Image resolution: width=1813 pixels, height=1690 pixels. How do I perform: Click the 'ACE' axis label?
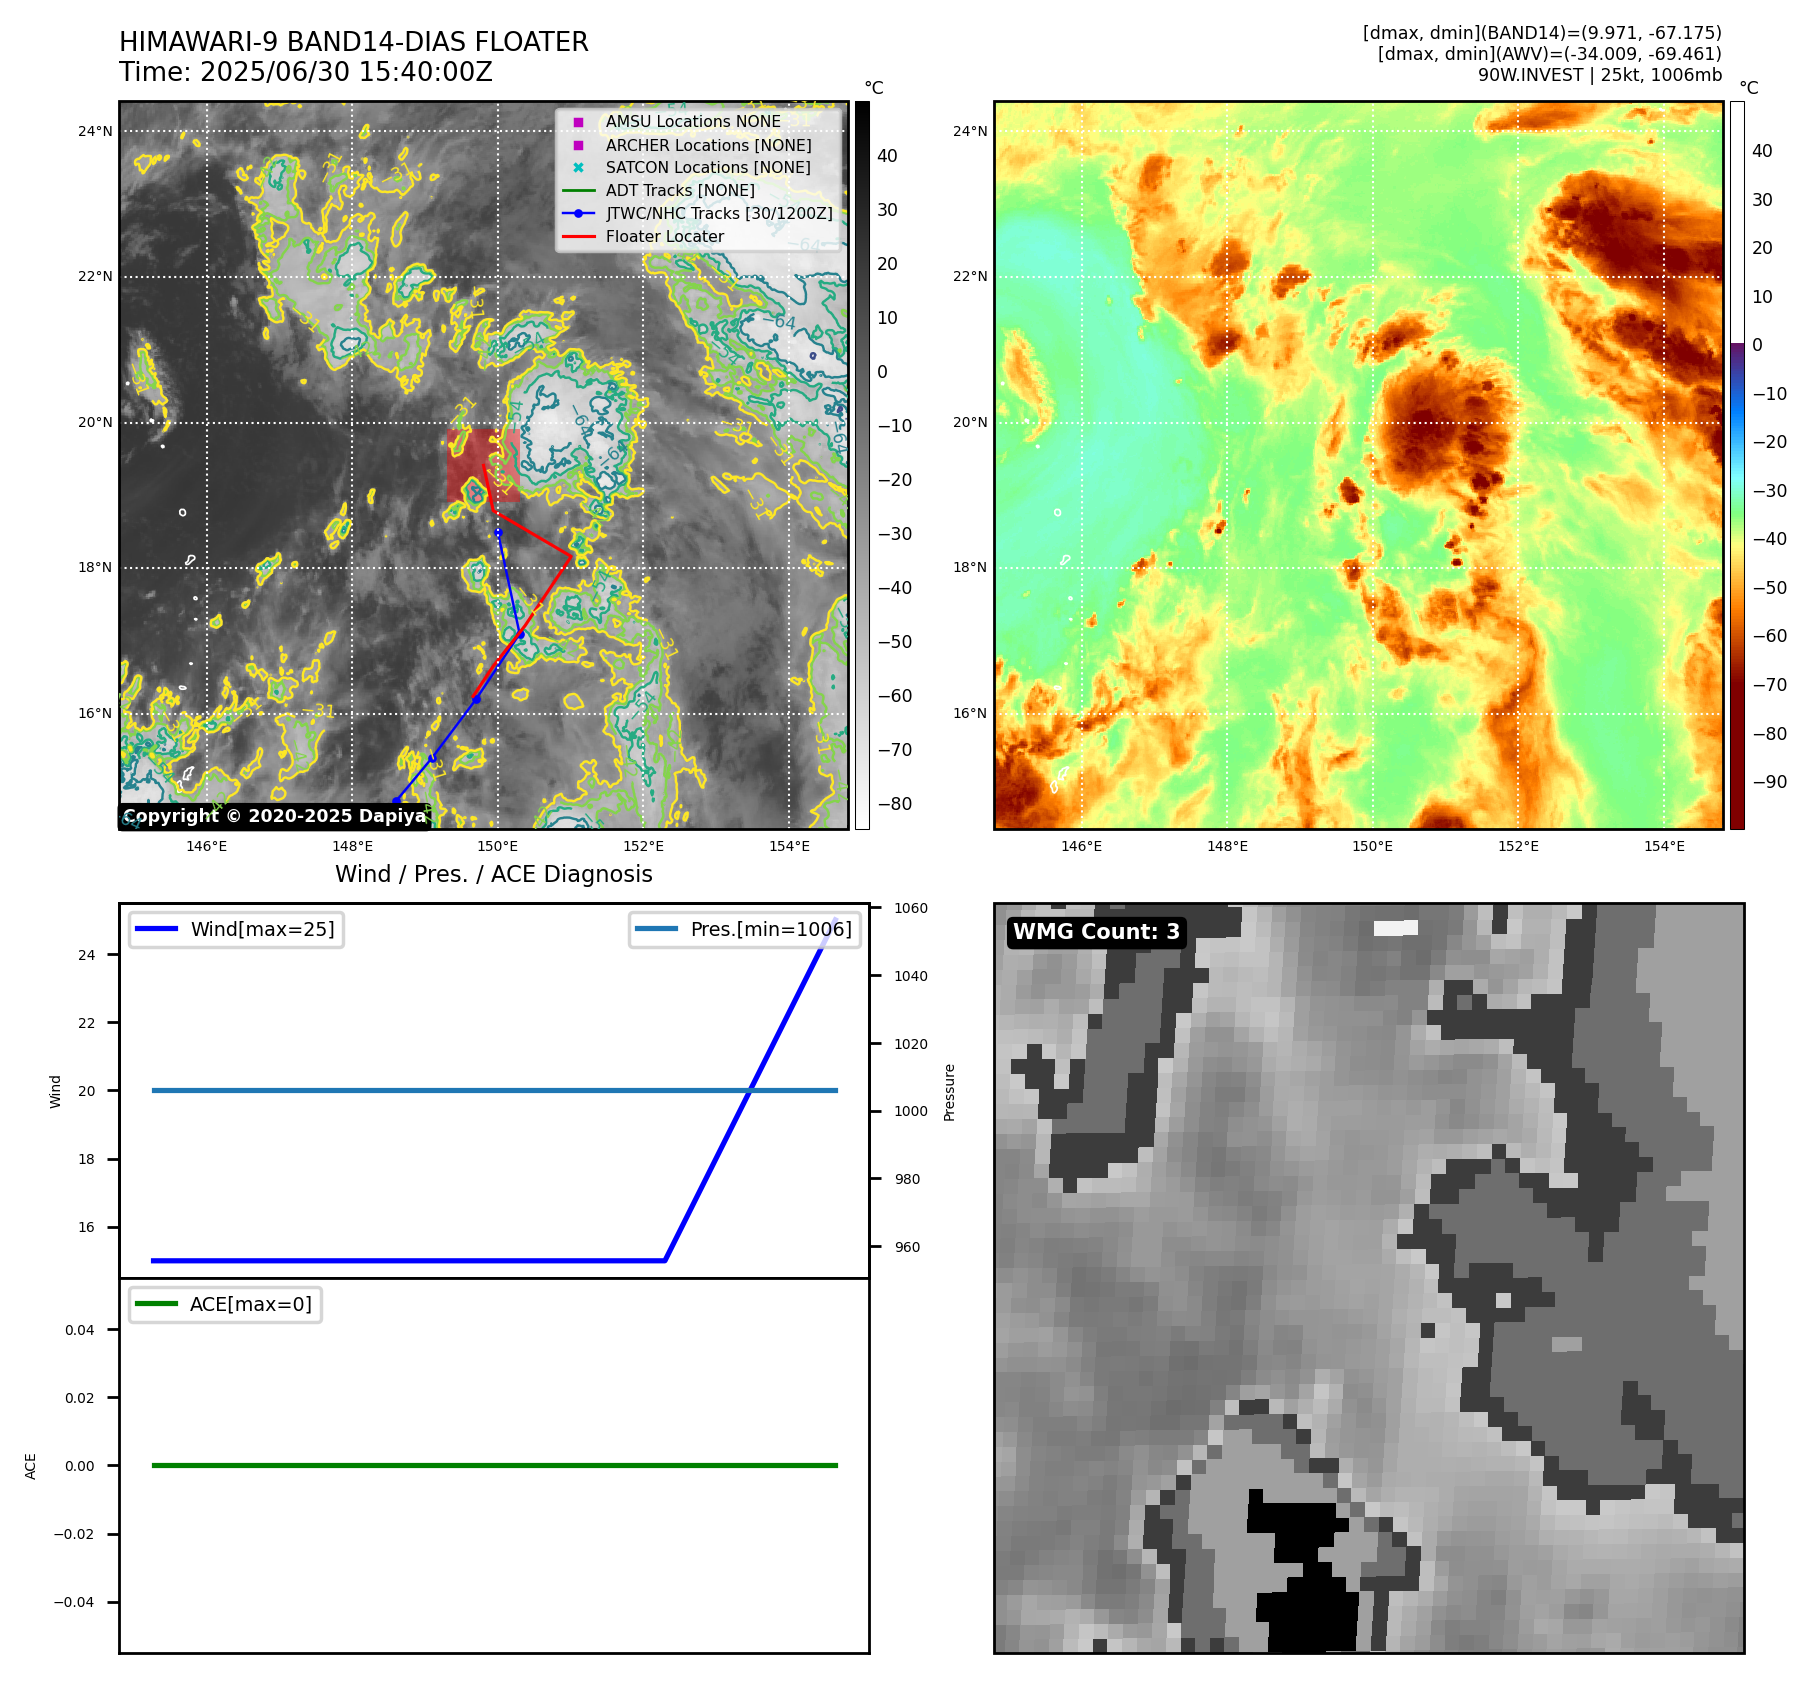click(x=31, y=1466)
